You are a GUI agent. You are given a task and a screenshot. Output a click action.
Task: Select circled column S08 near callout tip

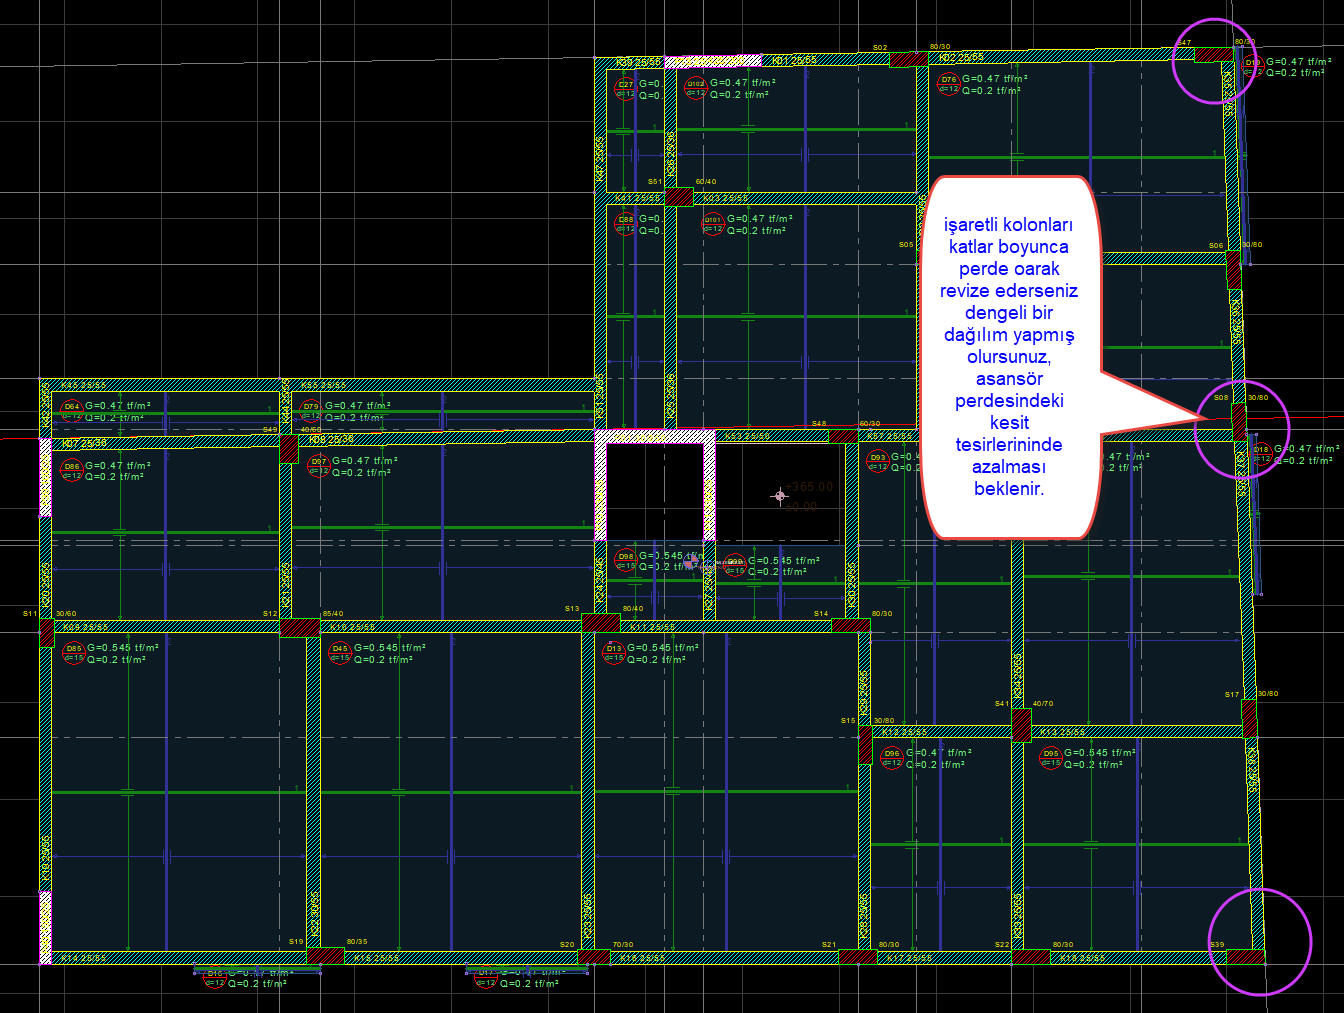[x=1239, y=422]
